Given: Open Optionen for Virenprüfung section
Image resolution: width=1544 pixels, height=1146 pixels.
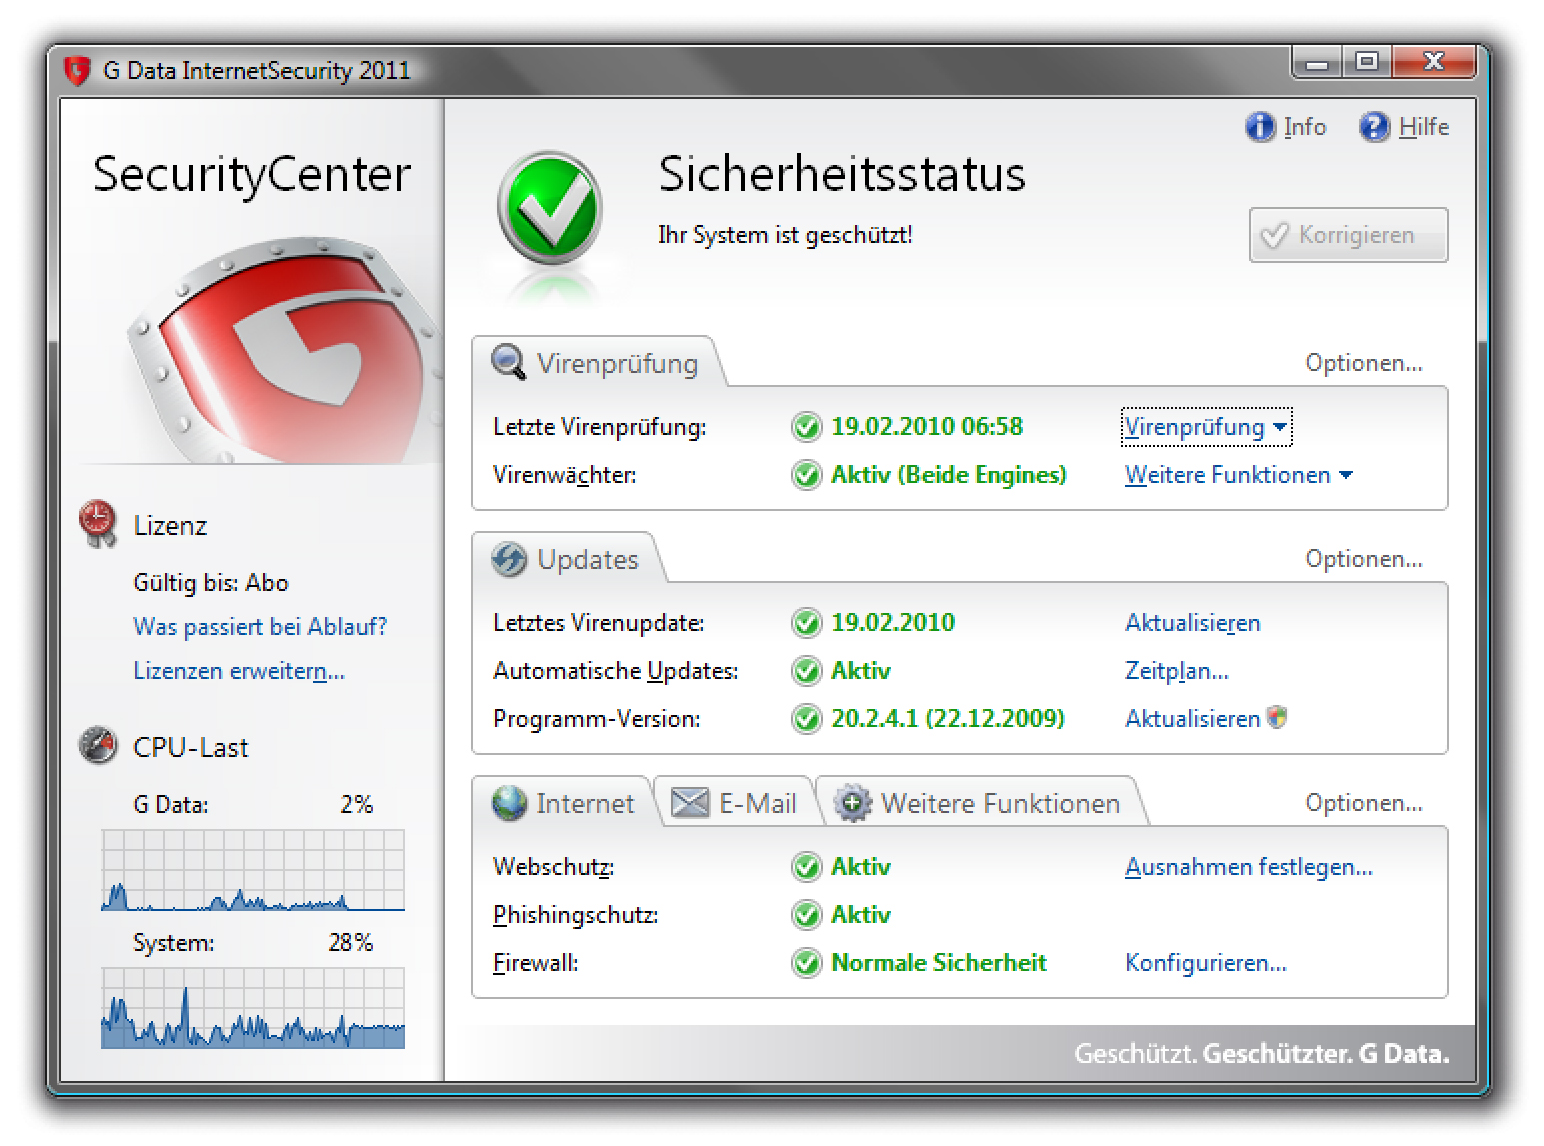Looking at the screenshot, I should click(1363, 363).
